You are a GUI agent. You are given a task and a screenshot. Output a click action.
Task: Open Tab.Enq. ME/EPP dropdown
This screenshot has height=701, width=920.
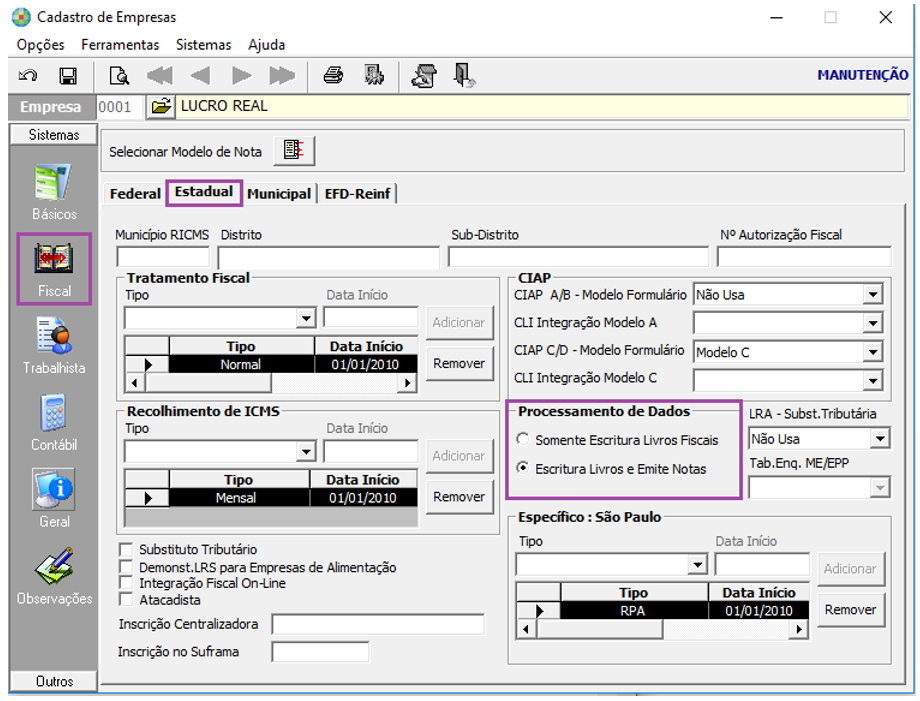[x=880, y=487]
